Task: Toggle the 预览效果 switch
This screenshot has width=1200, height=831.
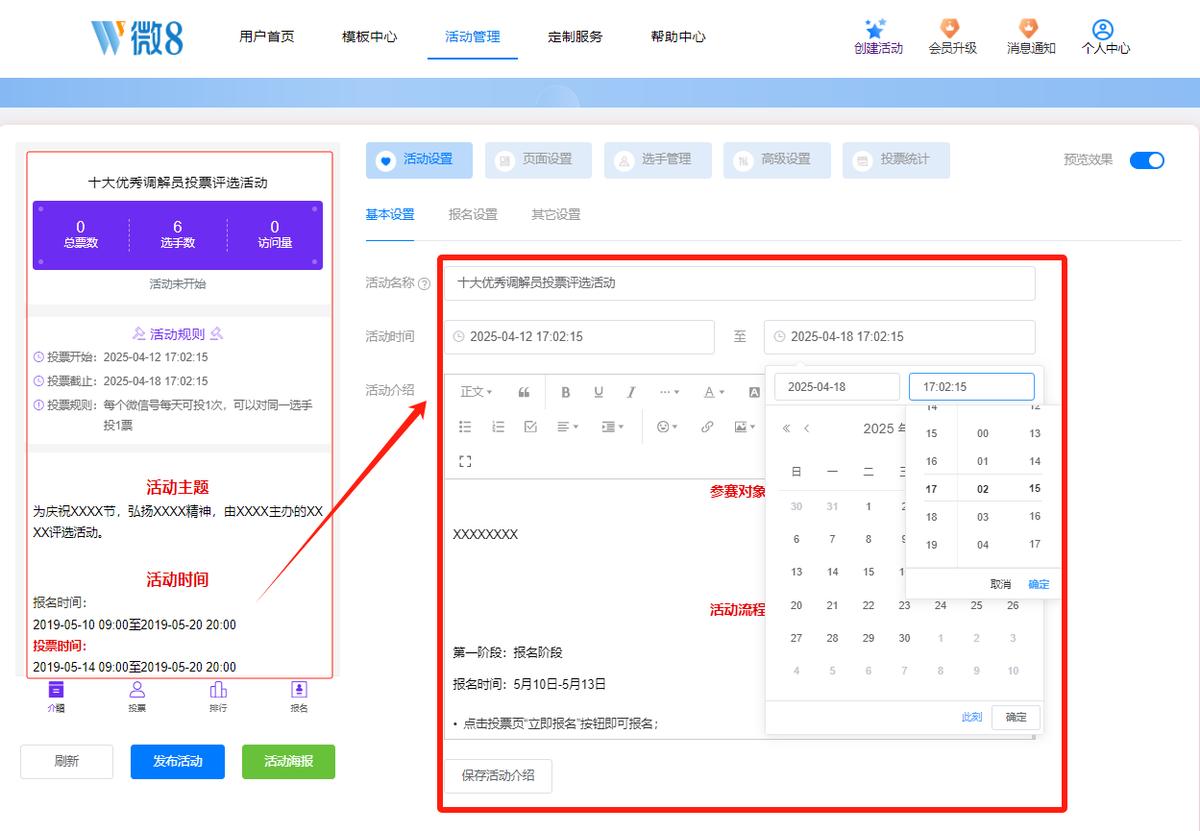Action: (1147, 160)
